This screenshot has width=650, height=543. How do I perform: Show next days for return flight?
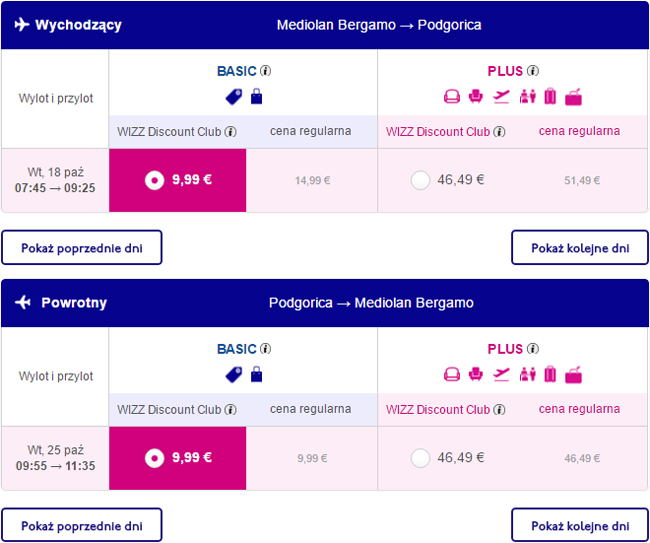pyautogui.click(x=580, y=525)
